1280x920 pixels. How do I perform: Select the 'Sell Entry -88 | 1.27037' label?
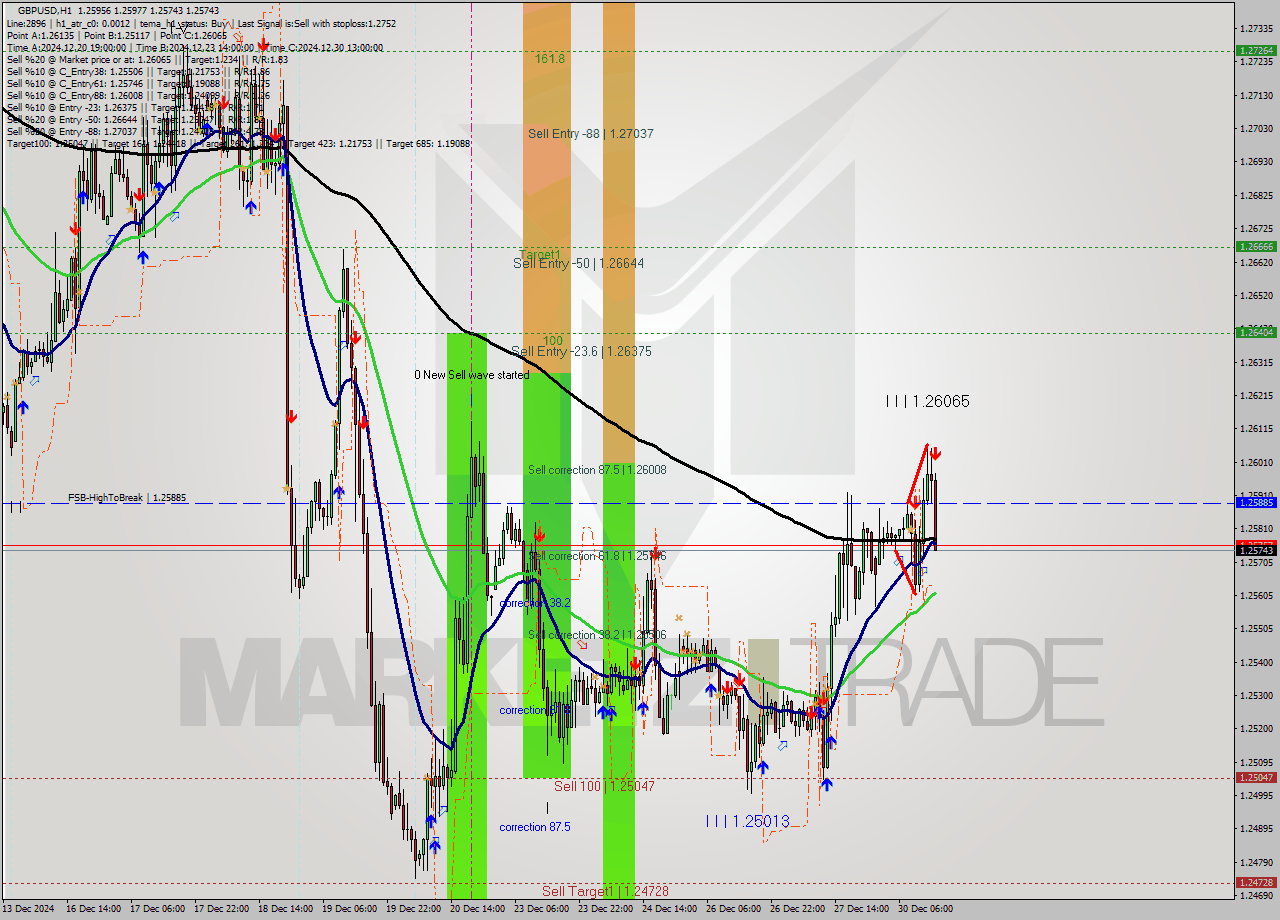591,133
